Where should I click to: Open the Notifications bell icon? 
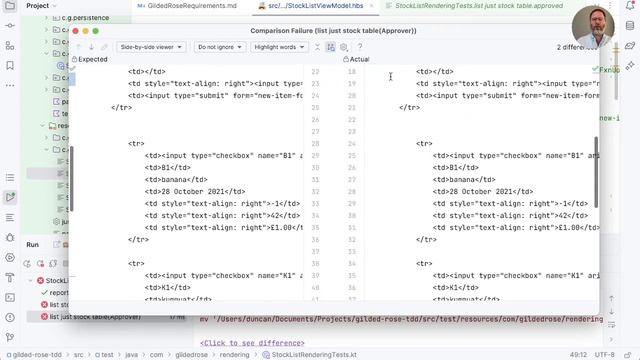[x=630, y=6]
